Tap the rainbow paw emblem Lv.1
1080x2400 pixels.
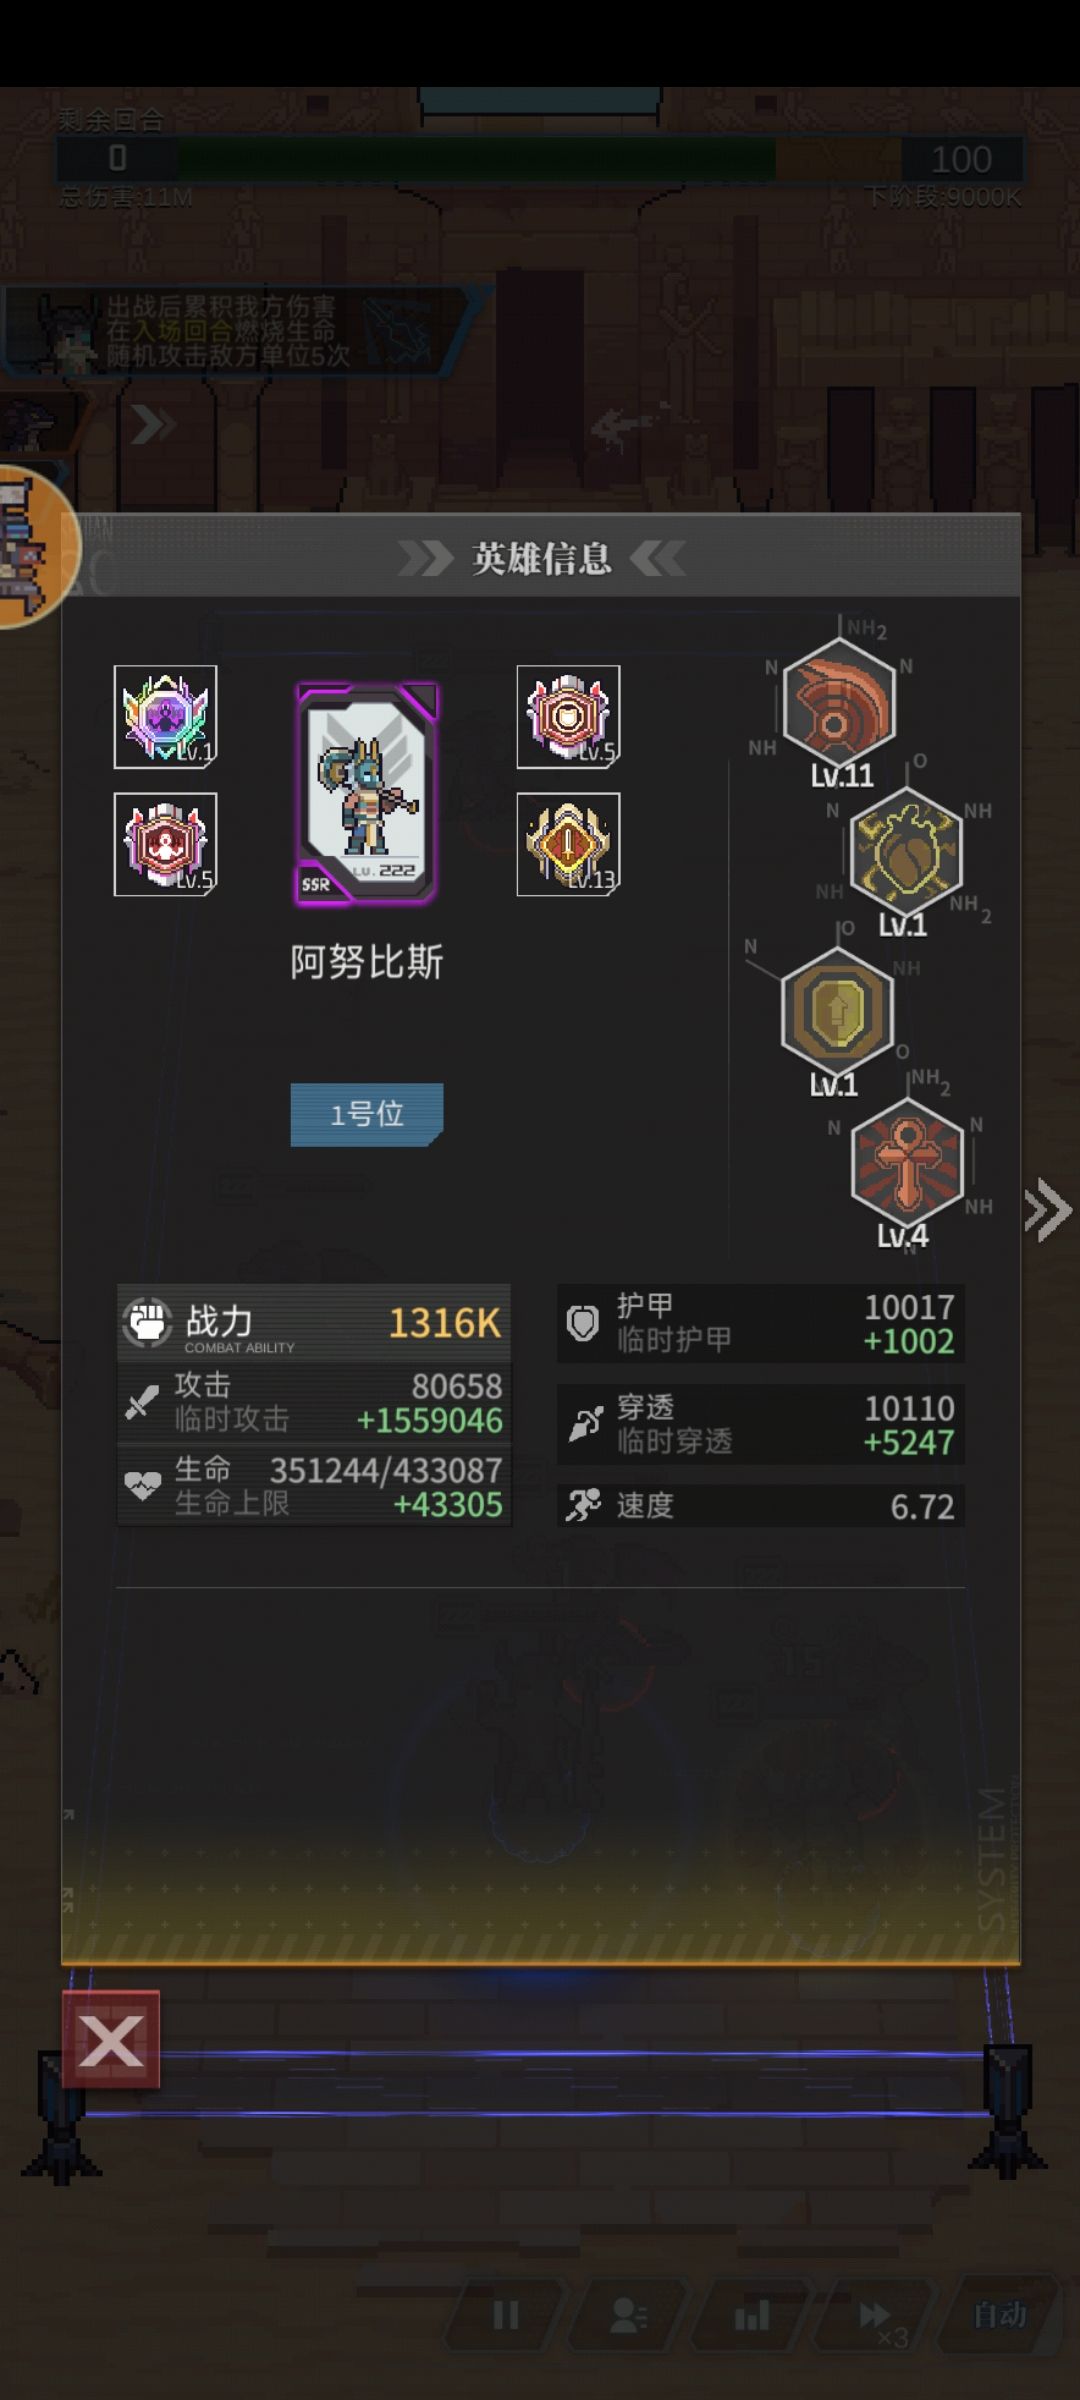165,716
